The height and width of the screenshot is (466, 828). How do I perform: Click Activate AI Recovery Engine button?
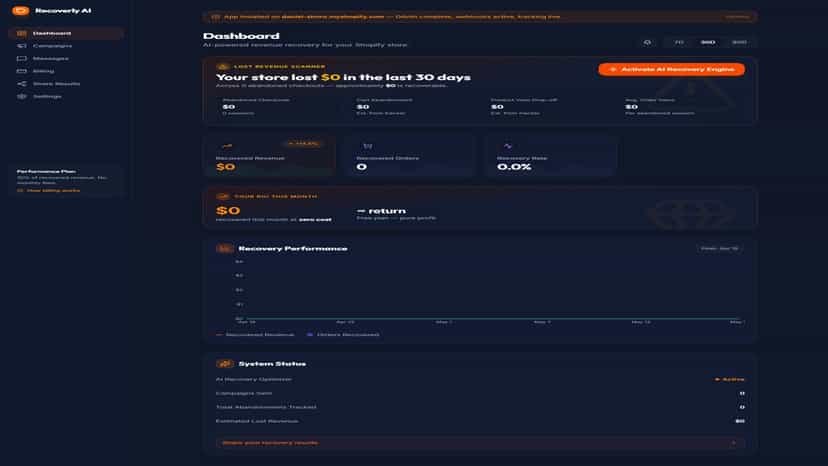pos(672,69)
